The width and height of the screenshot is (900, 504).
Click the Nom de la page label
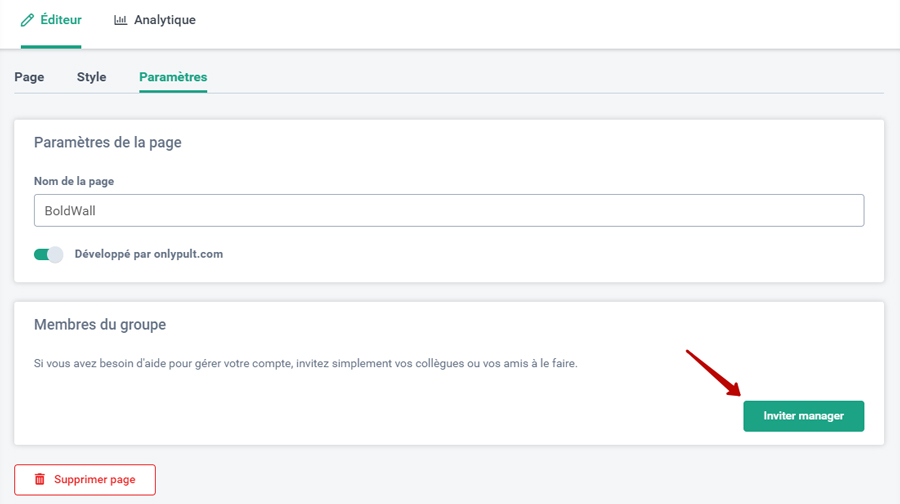pyautogui.click(x=74, y=181)
